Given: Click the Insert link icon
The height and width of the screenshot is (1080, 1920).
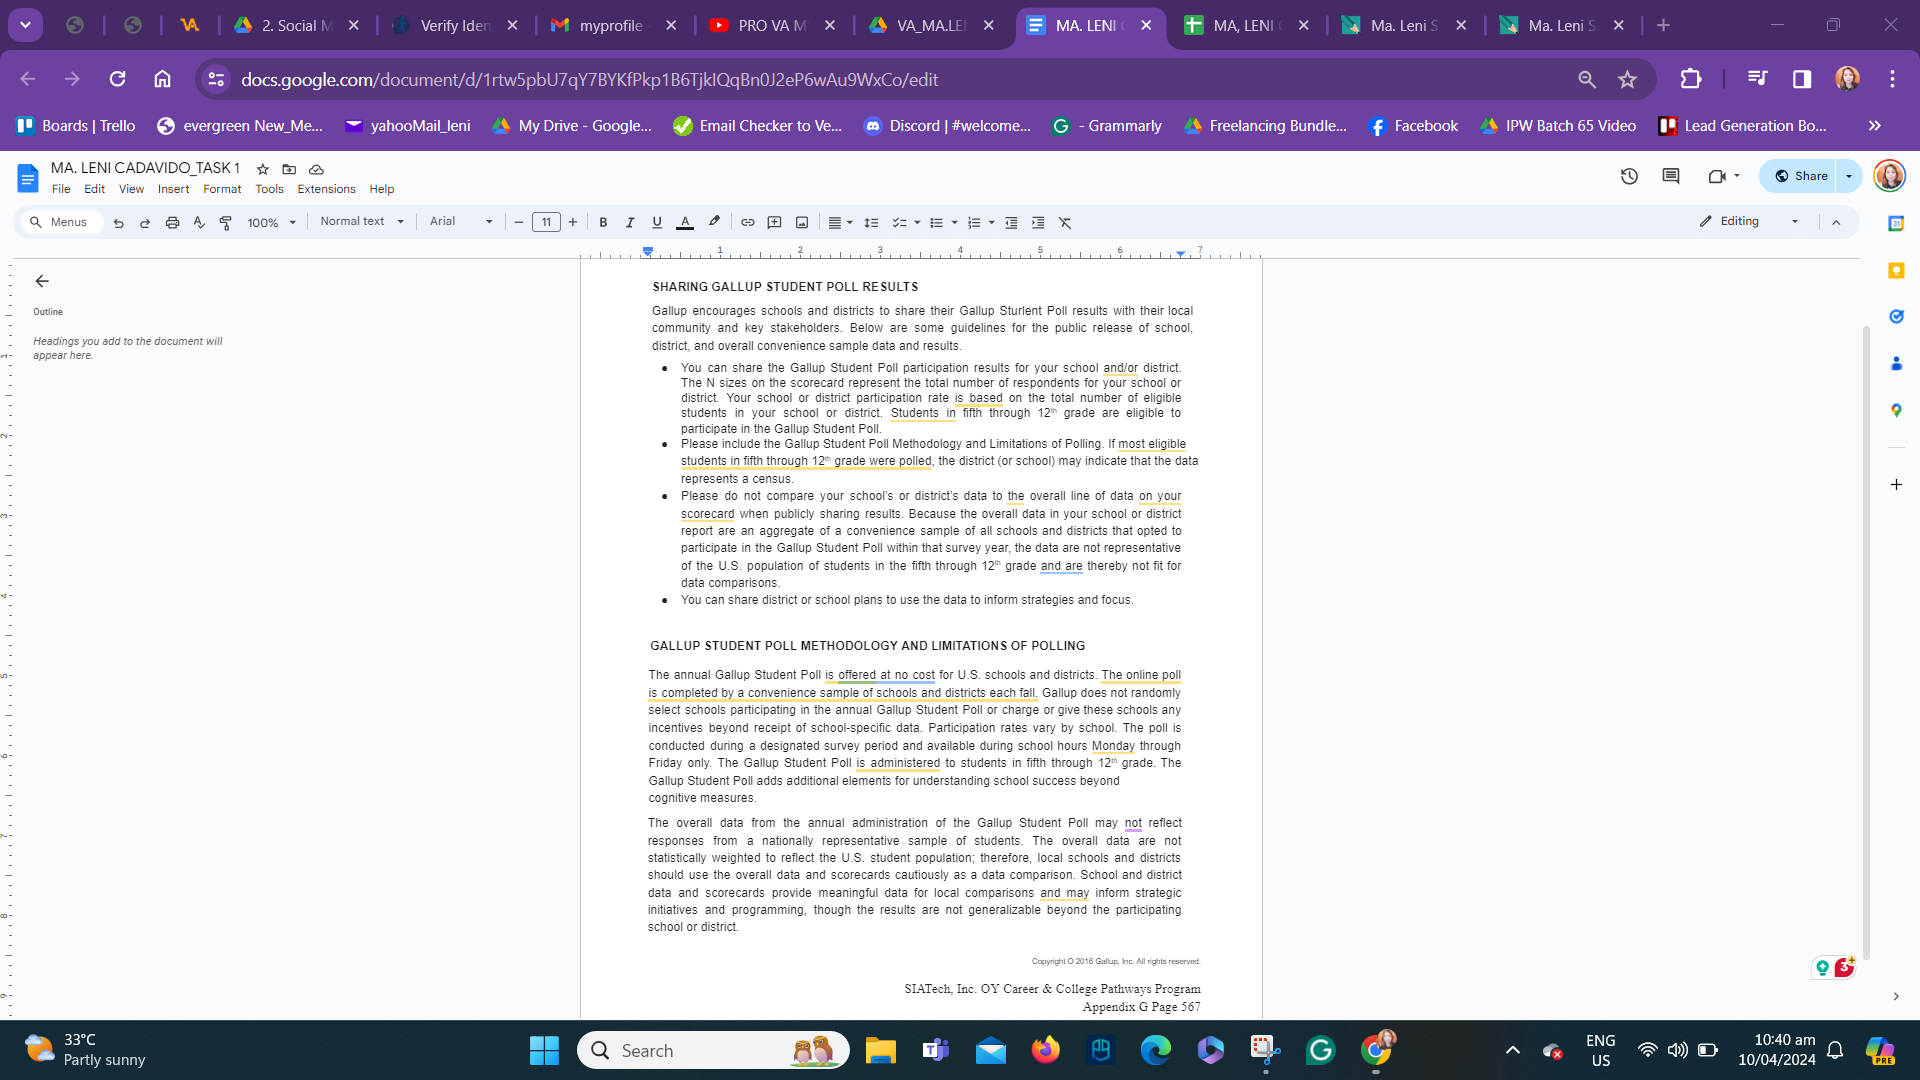Looking at the screenshot, I should pos(747,222).
